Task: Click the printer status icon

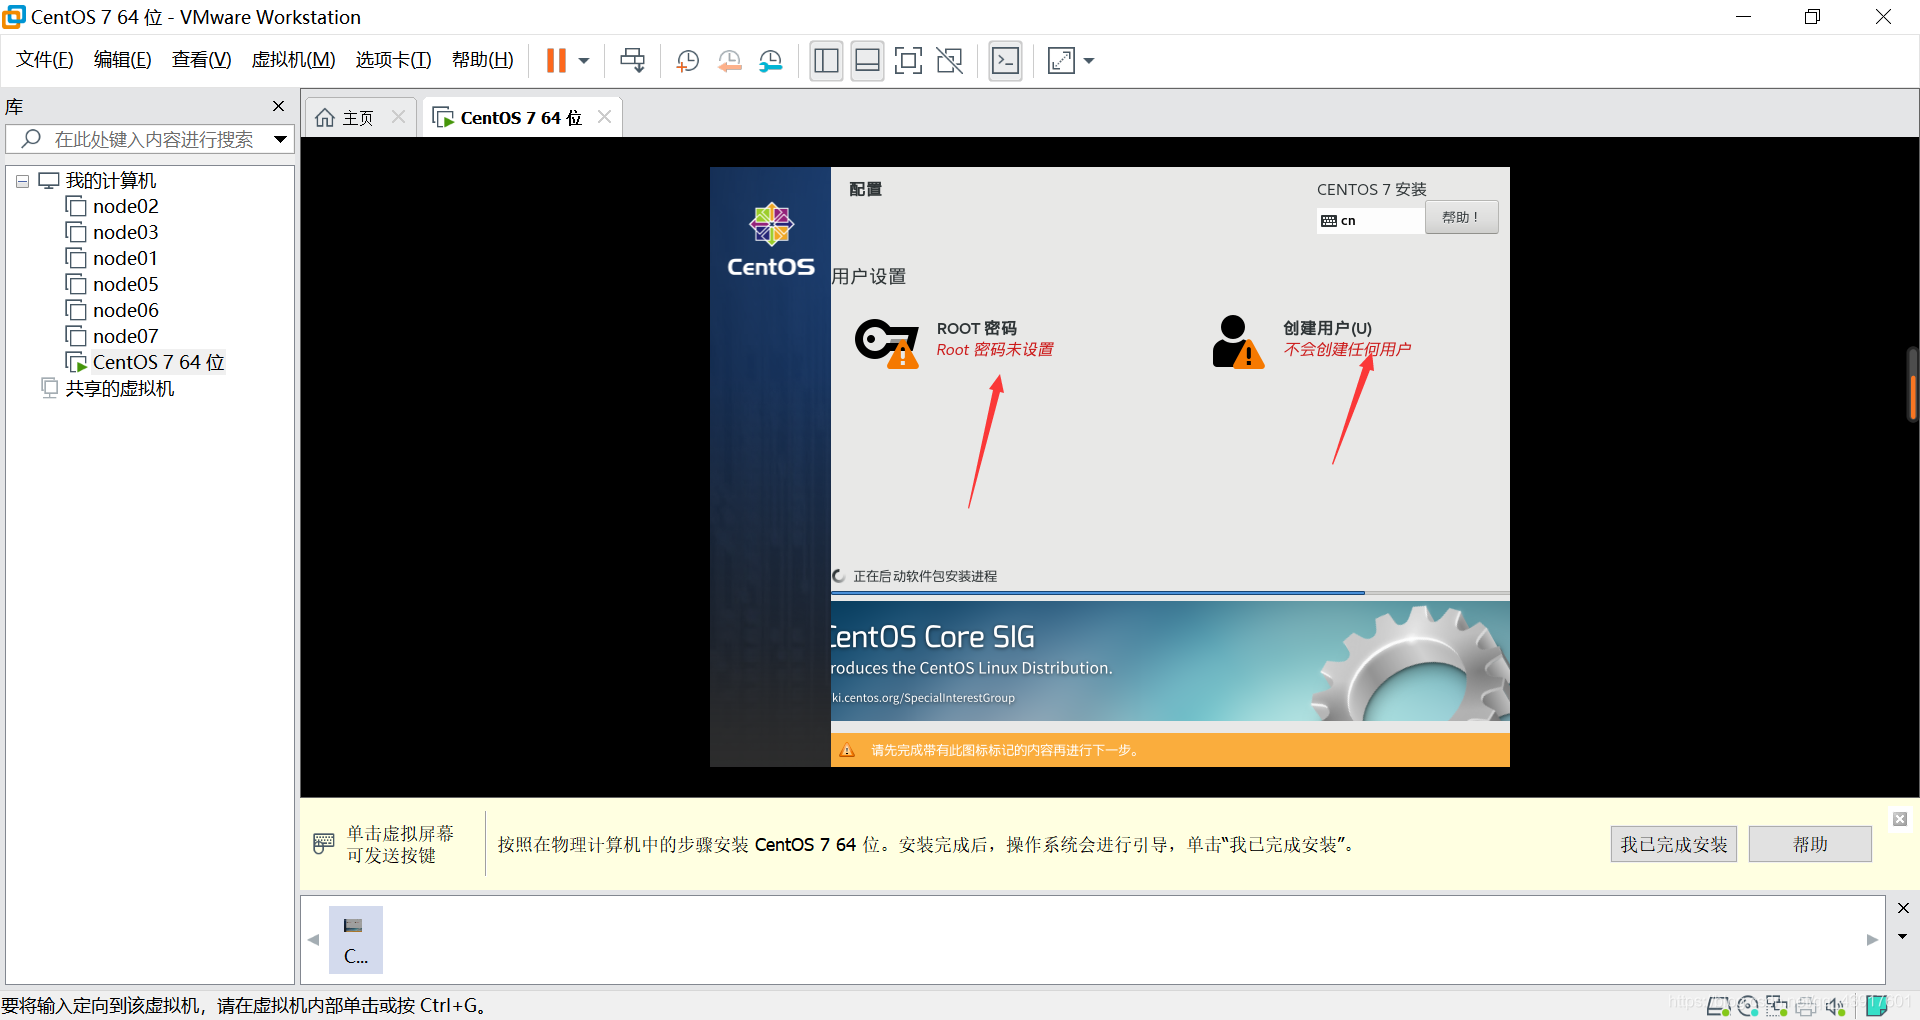Action: pos(1806,1006)
